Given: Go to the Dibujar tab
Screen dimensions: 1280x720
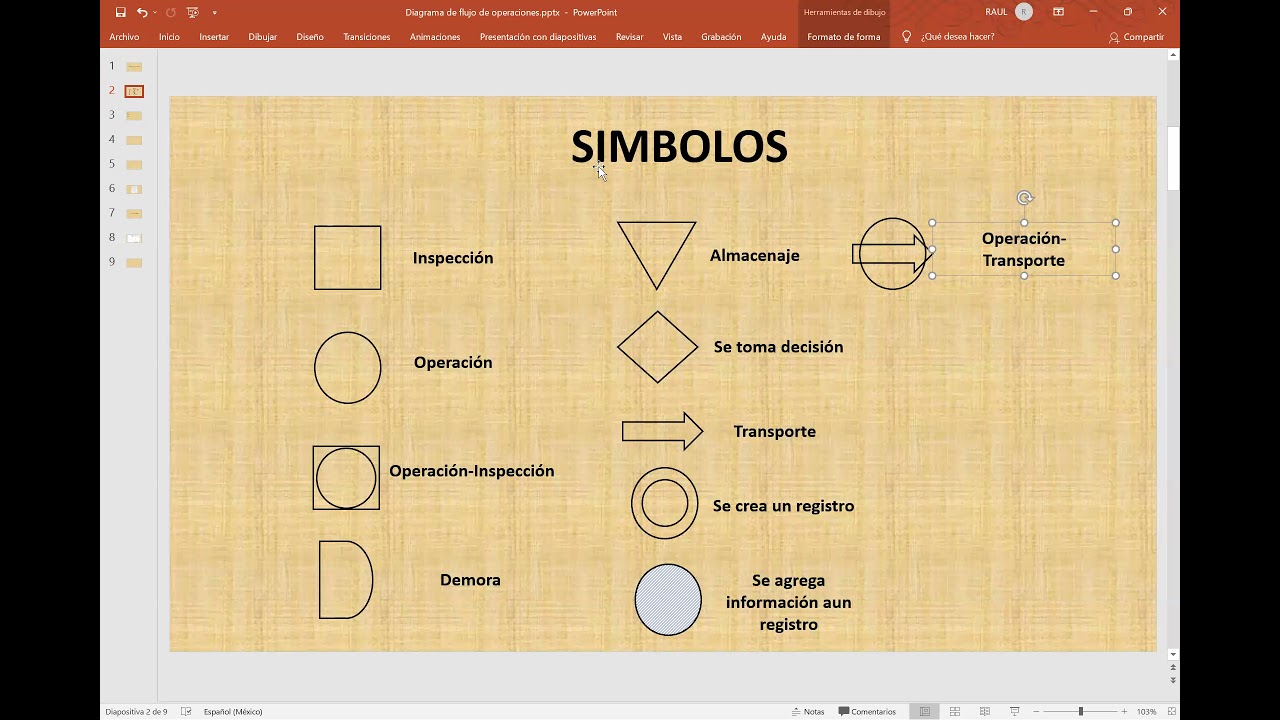Looking at the screenshot, I should (263, 37).
